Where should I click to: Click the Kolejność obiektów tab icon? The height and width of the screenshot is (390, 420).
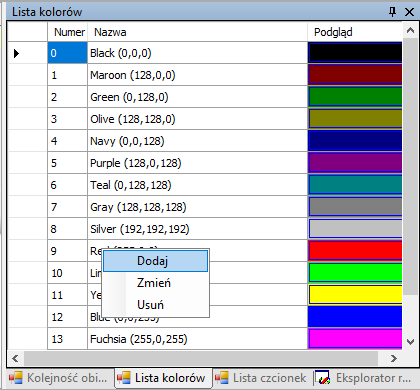[16, 378]
